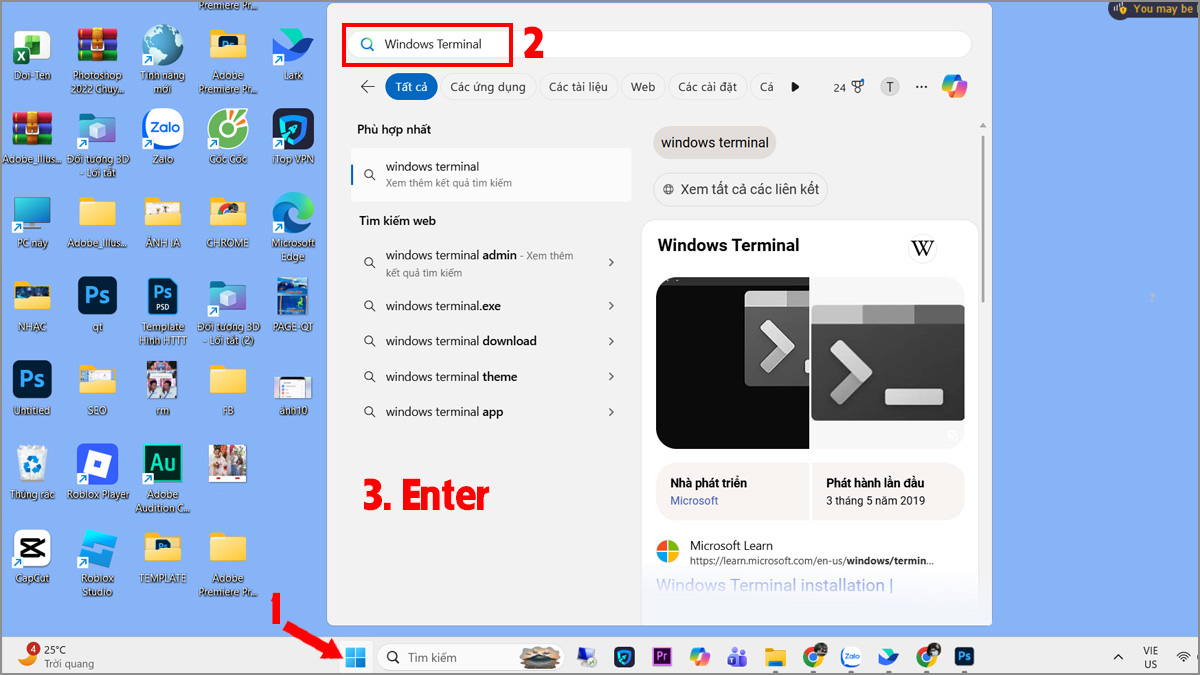Open Copilot in the search panel
Image resolution: width=1200 pixels, height=675 pixels.
[x=954, y=86]
